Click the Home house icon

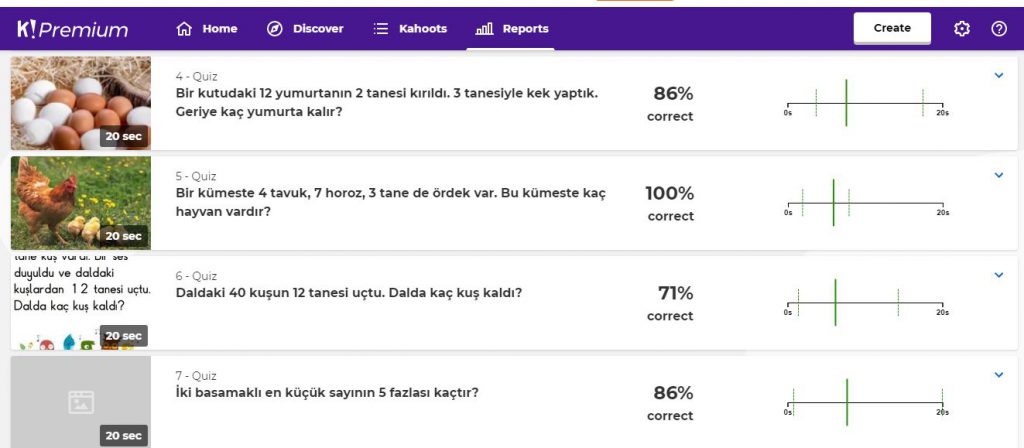tap(184, 29)
